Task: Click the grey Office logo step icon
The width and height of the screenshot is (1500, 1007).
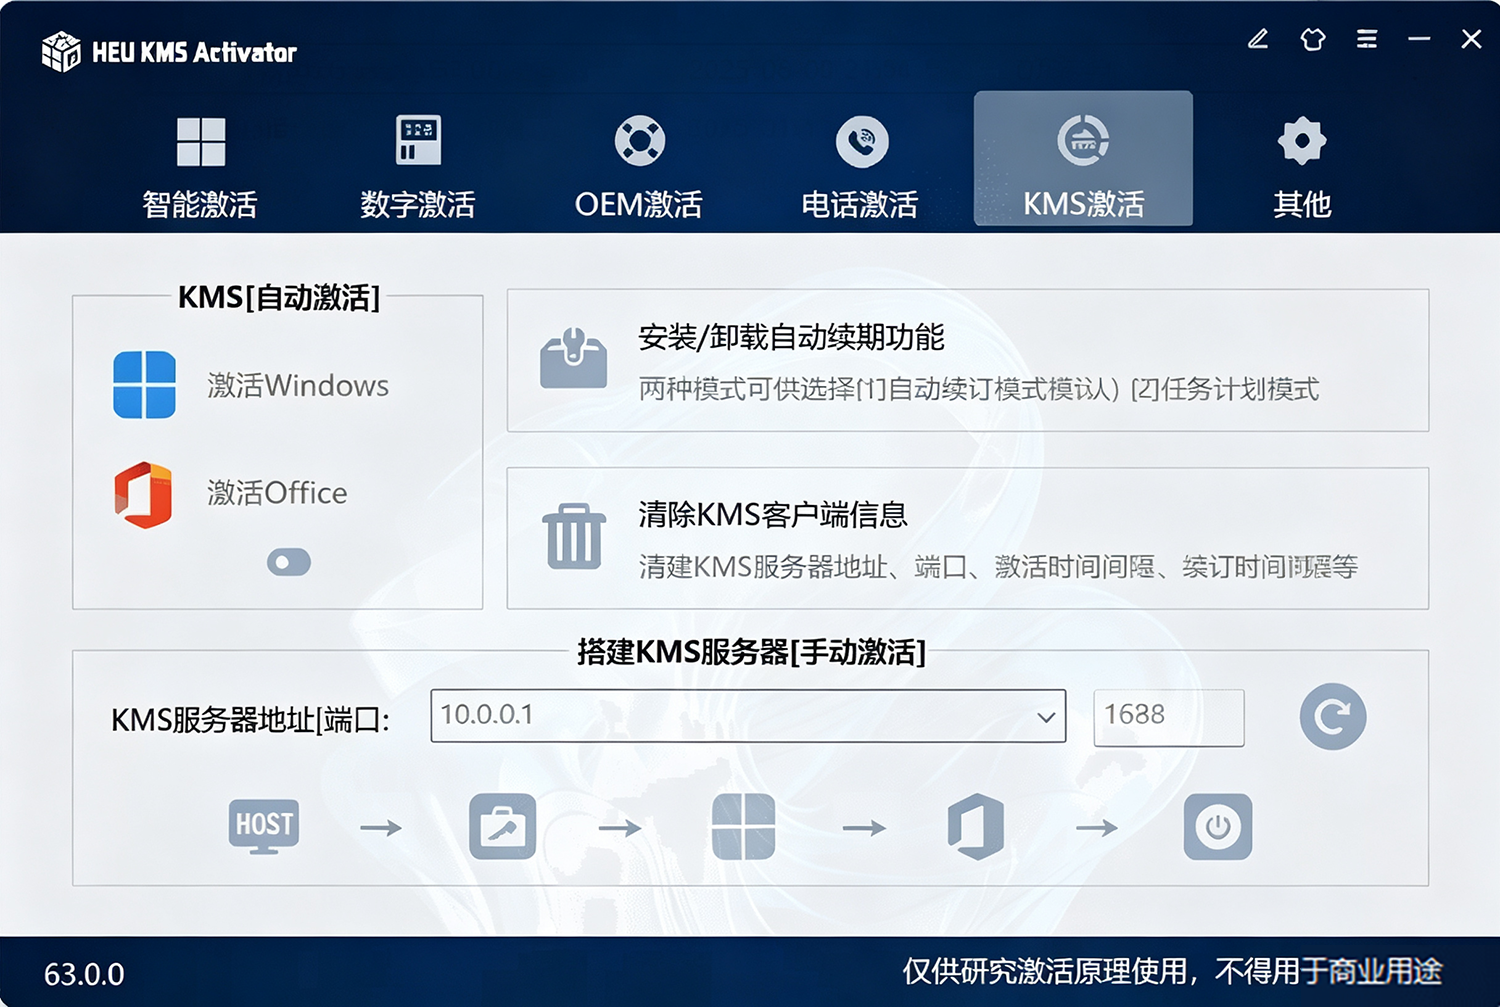Action: 976,827
